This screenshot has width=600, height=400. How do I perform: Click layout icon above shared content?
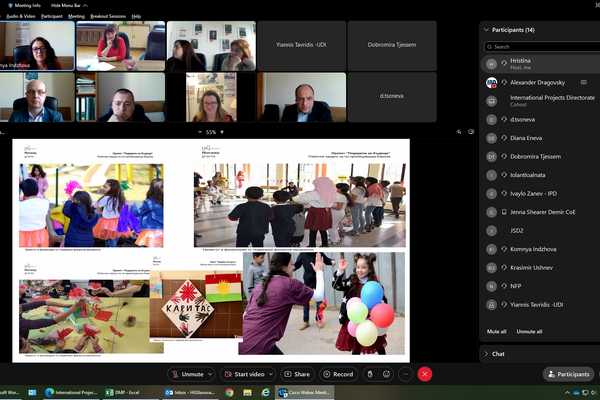(x=471, y=132)
